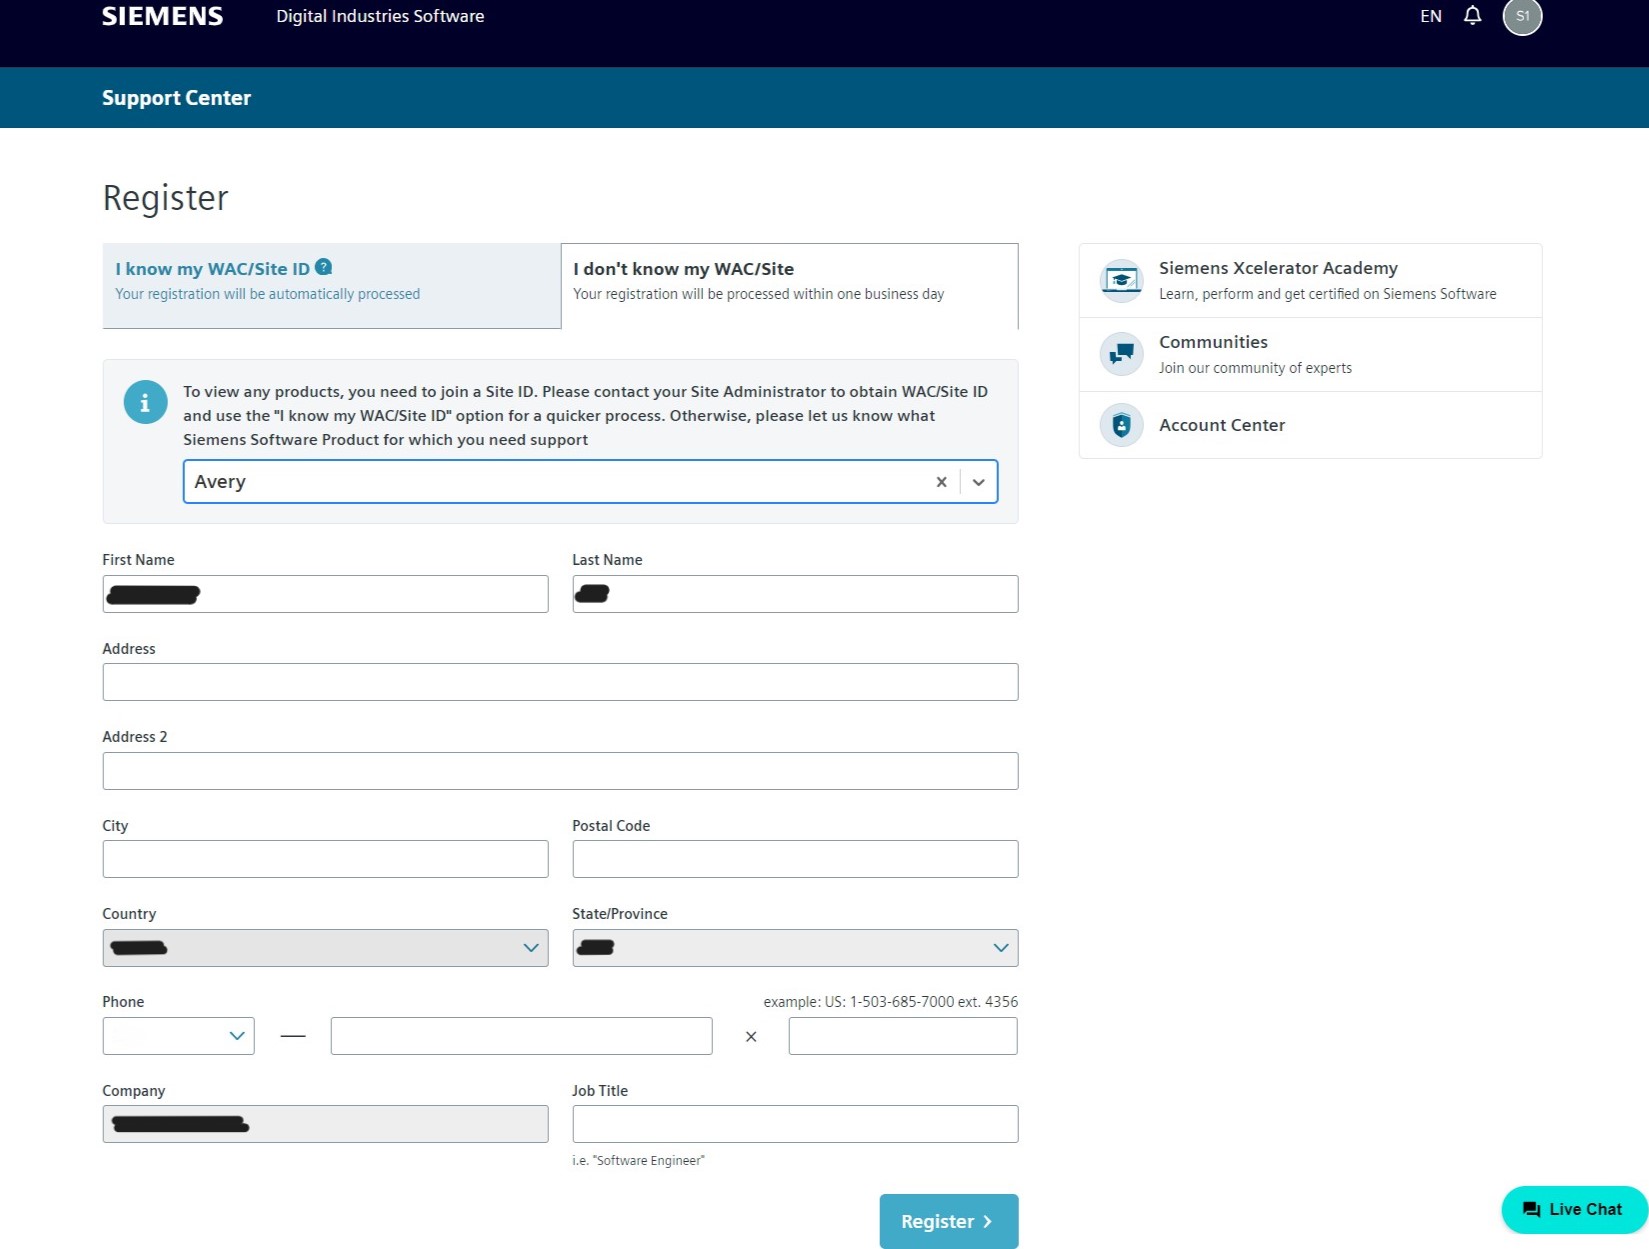Click the Last Name field

coord(795,594)
